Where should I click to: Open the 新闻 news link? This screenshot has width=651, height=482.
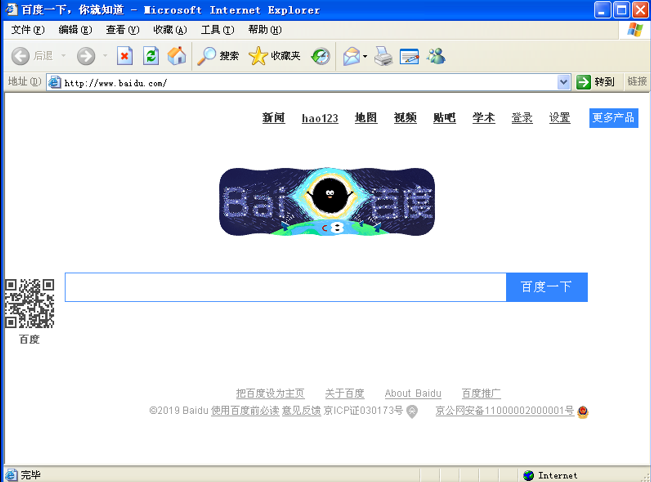tap(274, 118)
